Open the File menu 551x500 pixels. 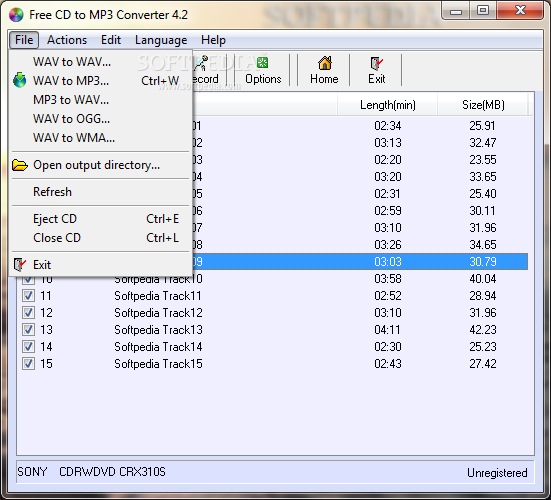pos(24,40)
